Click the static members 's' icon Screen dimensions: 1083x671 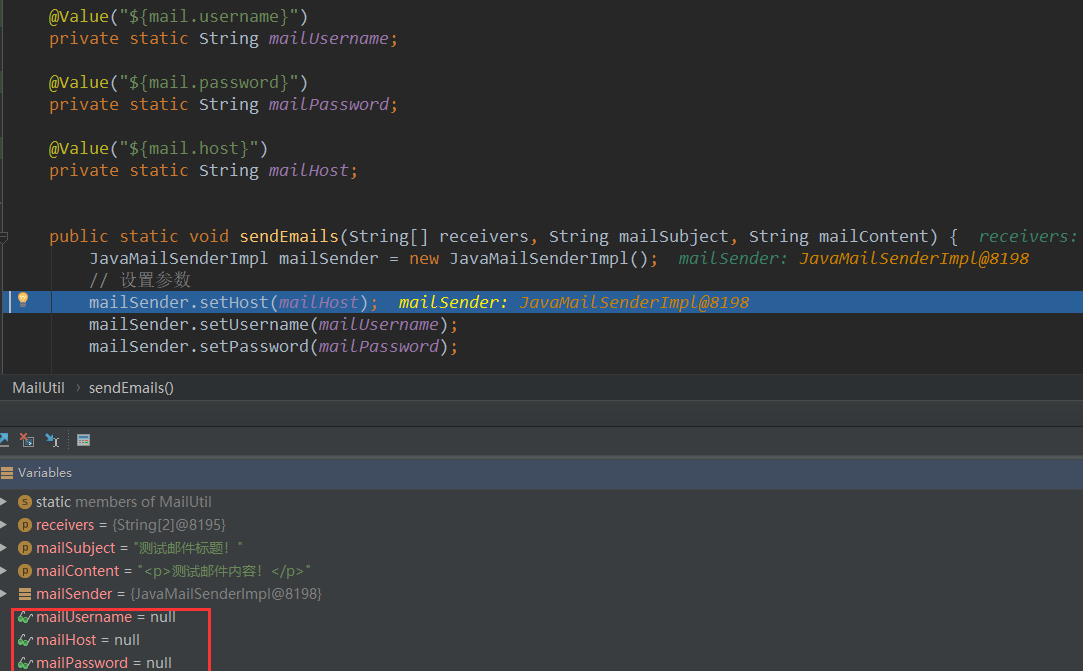click(x=25, y=502)
